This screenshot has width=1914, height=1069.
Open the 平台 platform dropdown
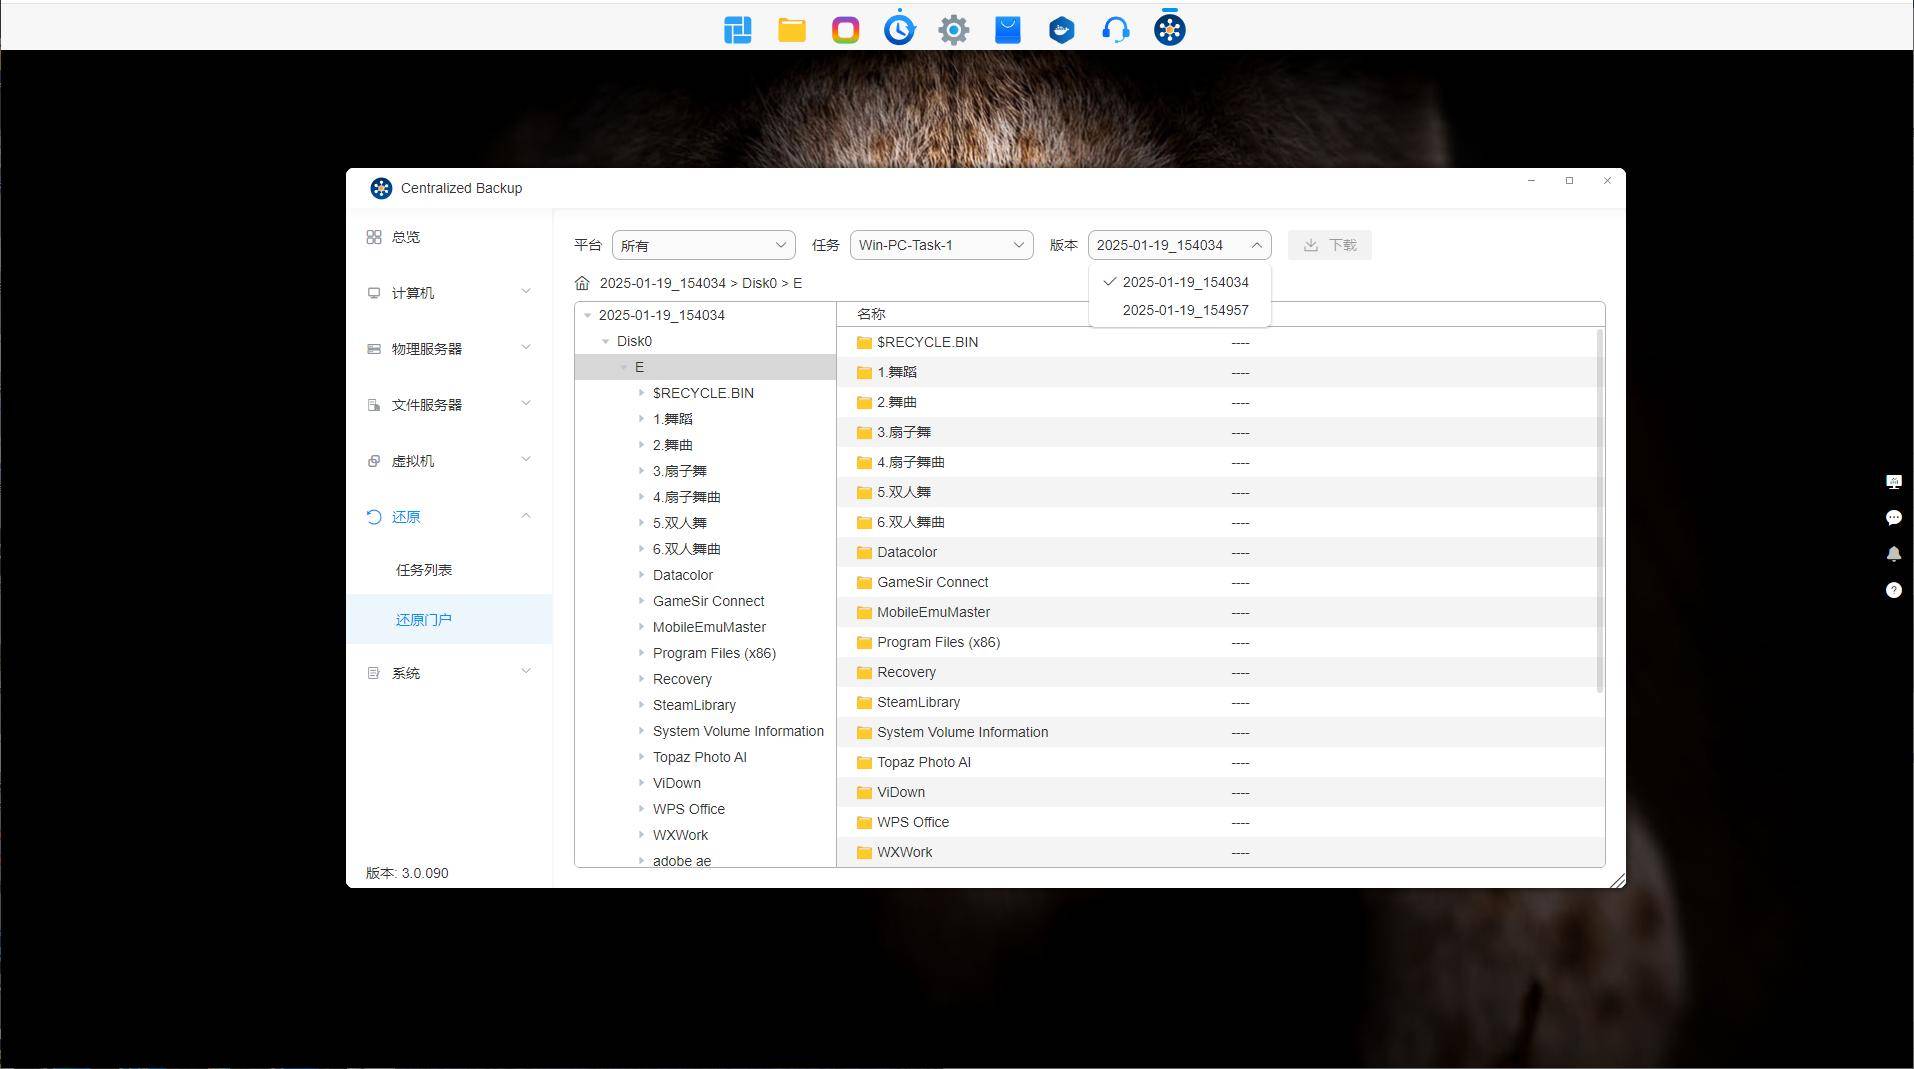pos(703,246)
